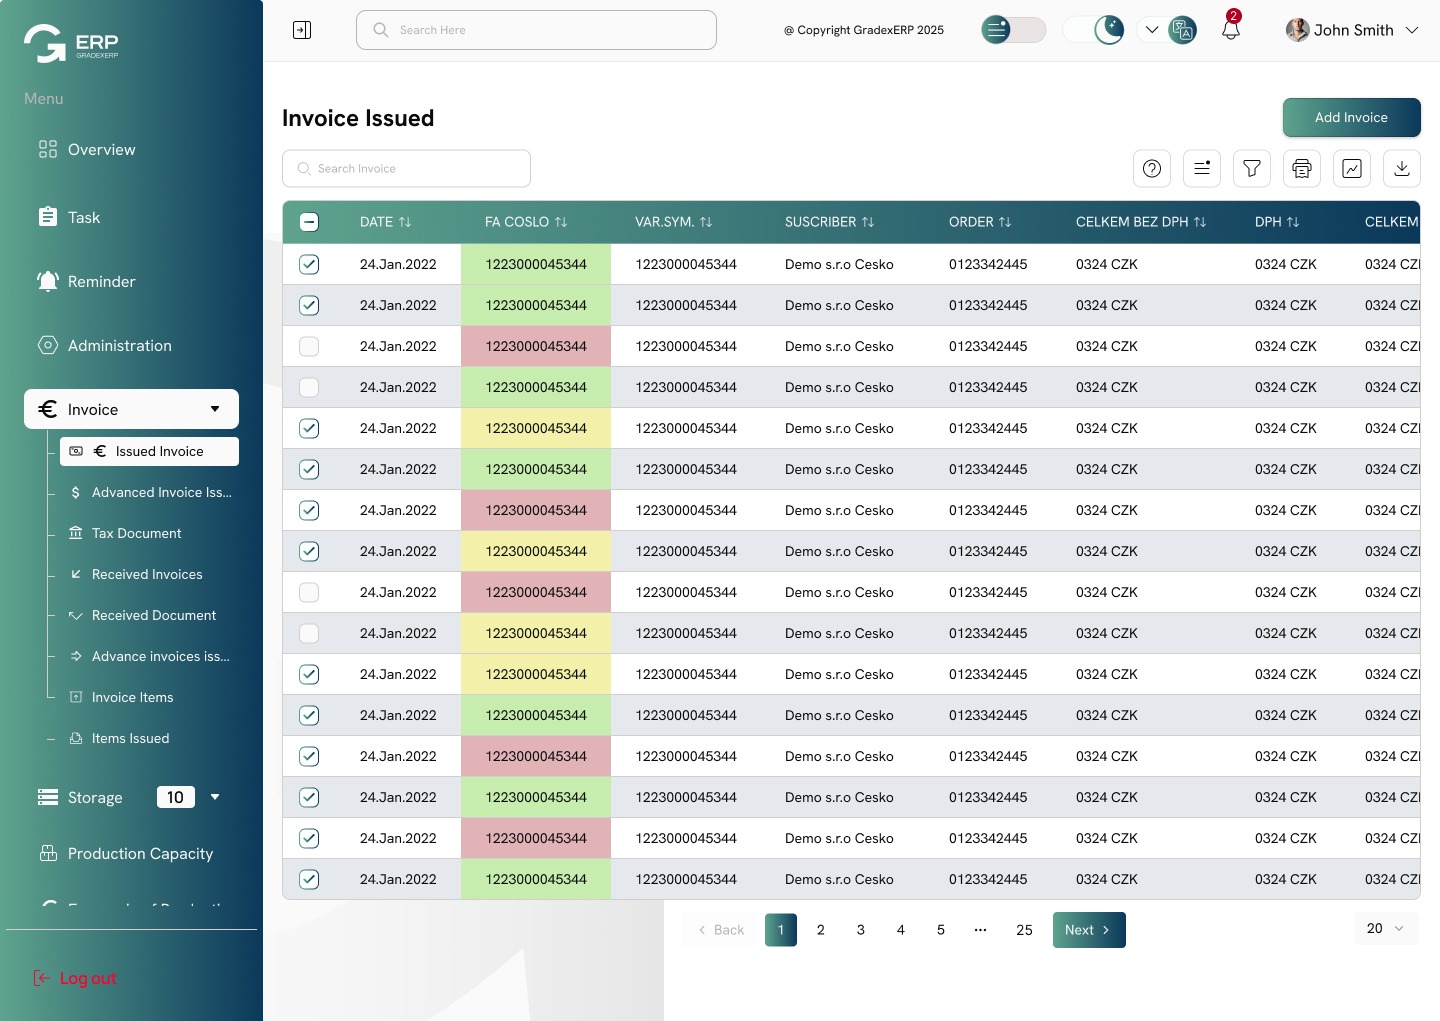Open the help icon above the invoice table
This screenshot has width=1440, height=1021.
pyautogui.click(x=1151, y=168)
